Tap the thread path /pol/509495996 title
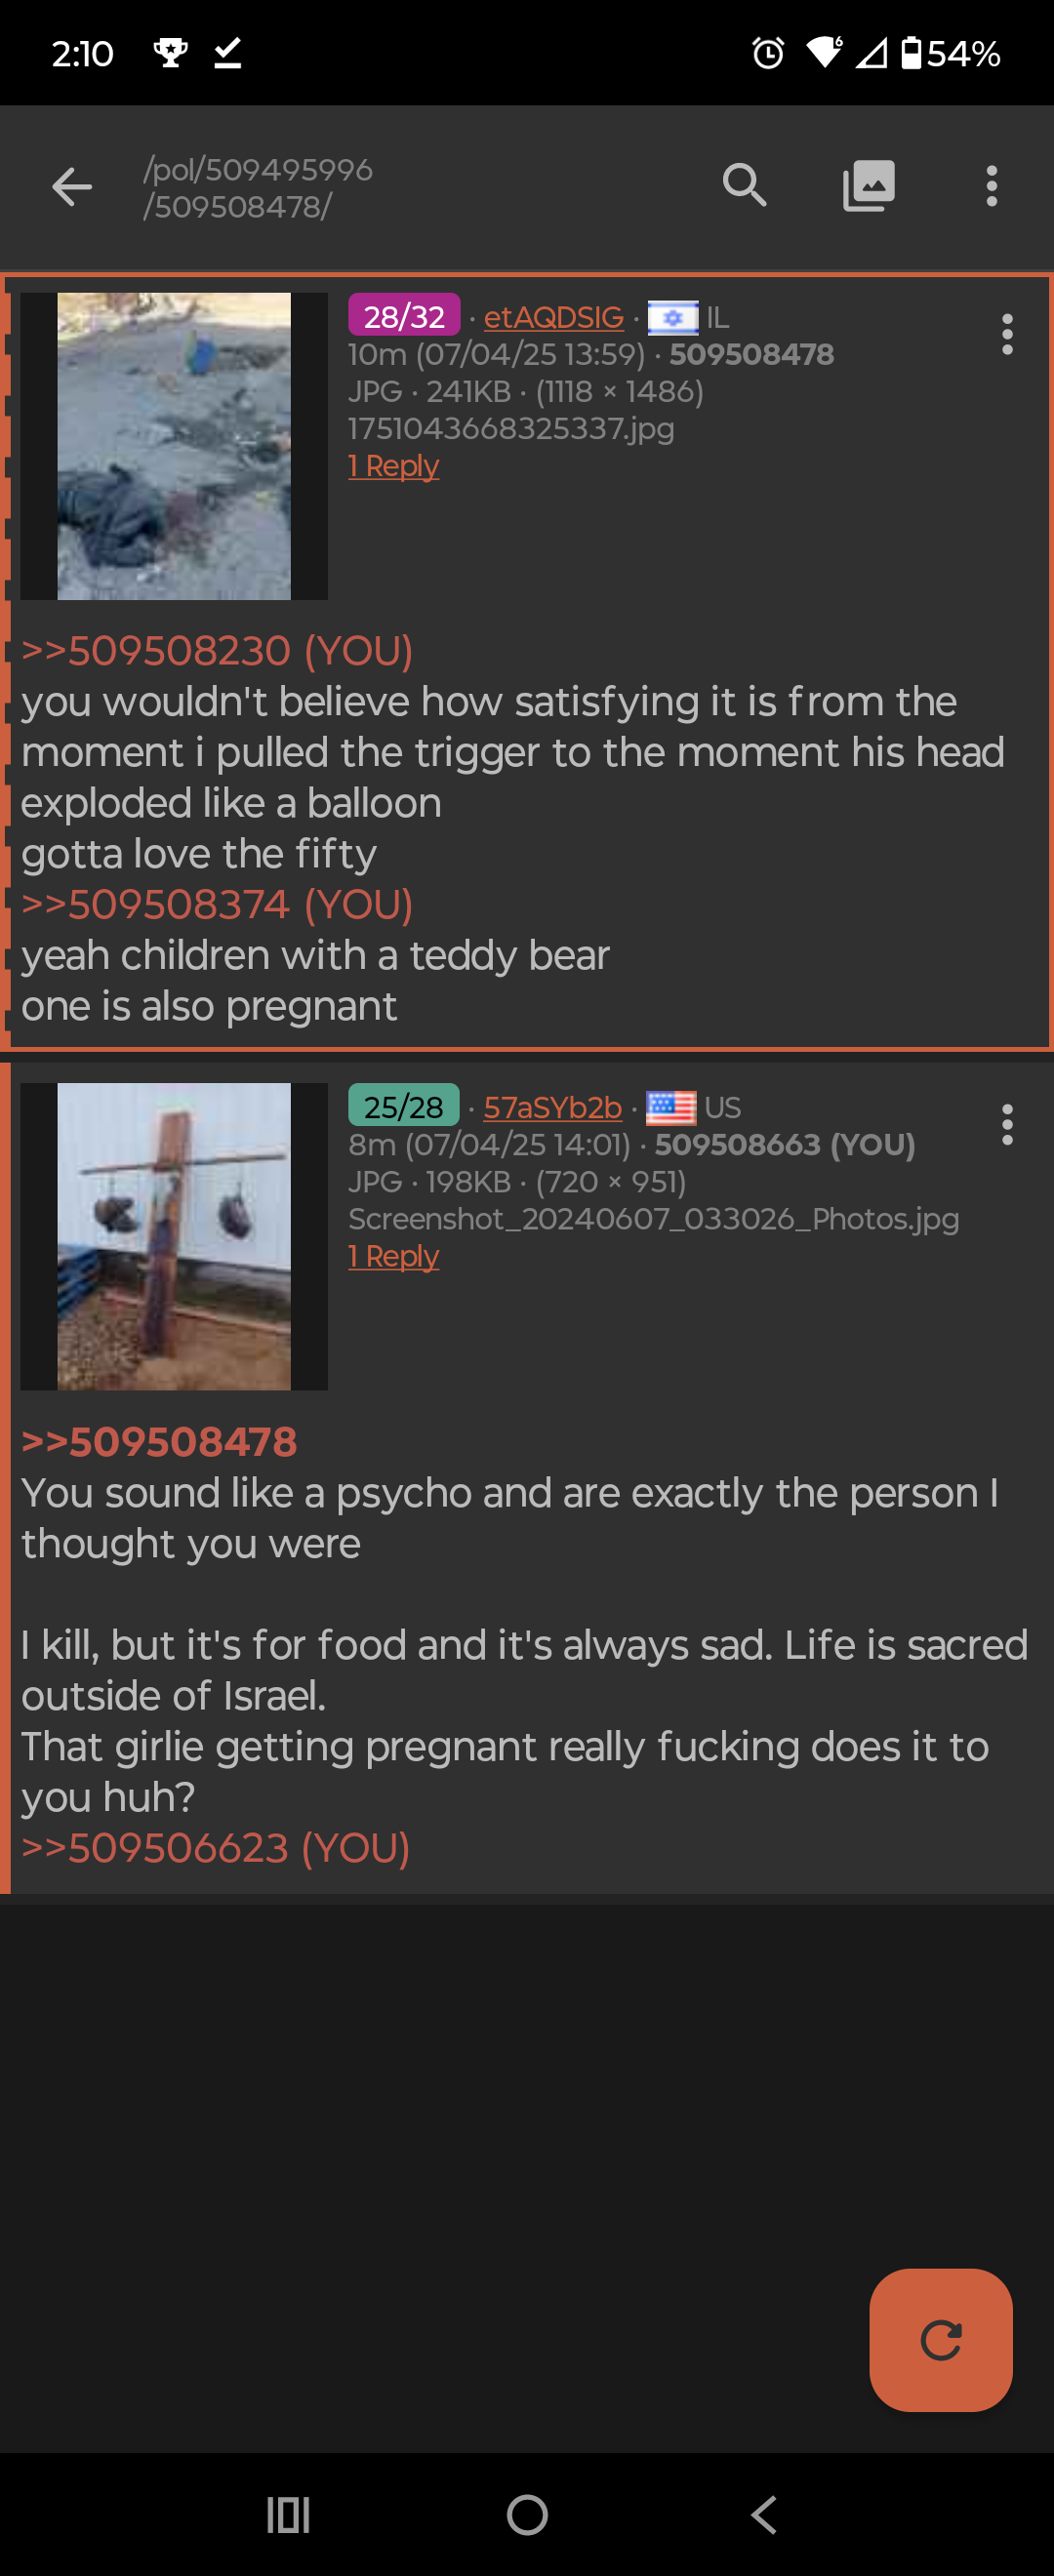Screen dimensions: 1054x2576 pos(258,170)
